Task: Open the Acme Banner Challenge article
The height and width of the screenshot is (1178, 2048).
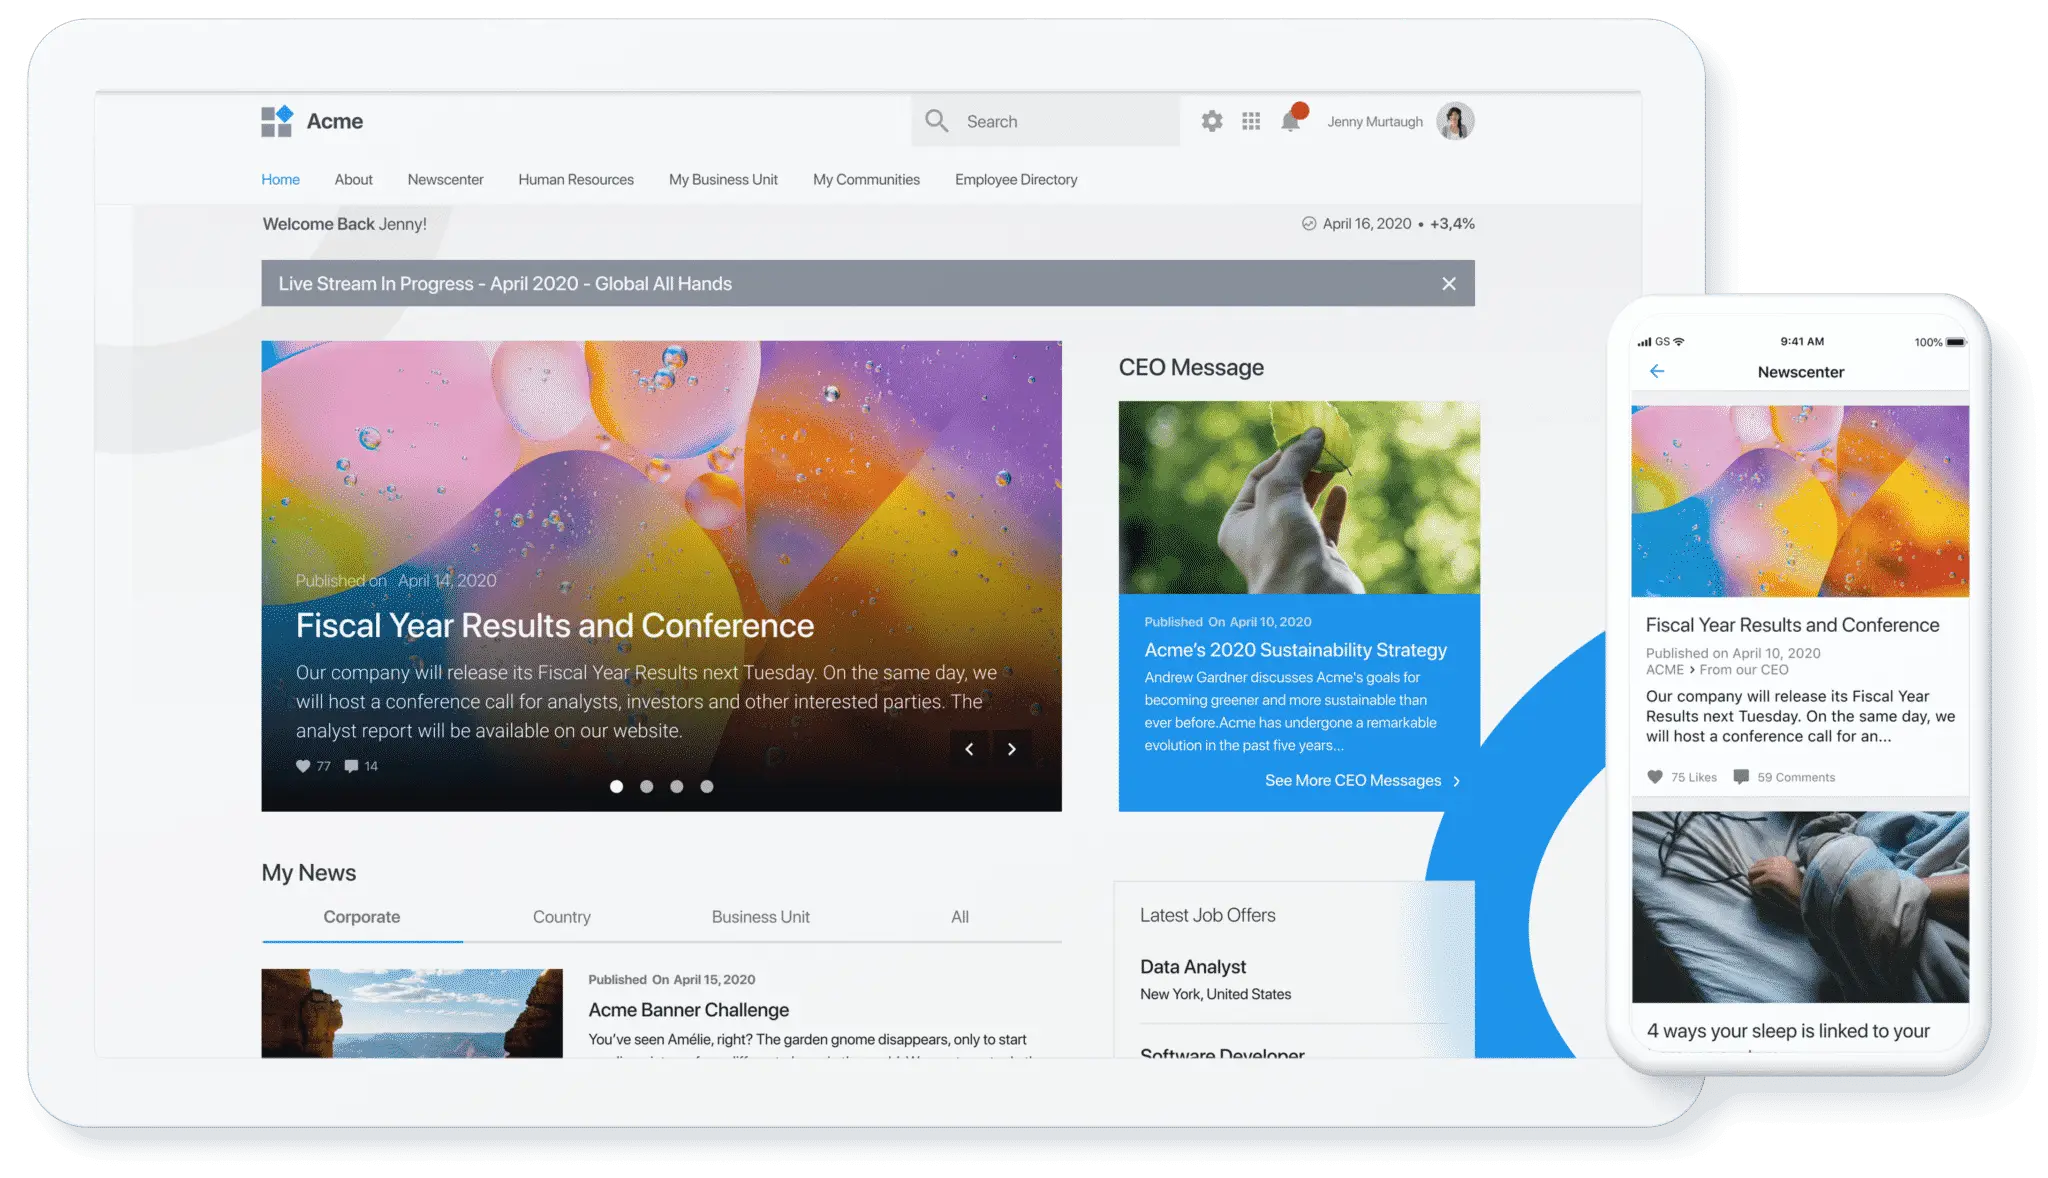Action: pos(689,1010)
